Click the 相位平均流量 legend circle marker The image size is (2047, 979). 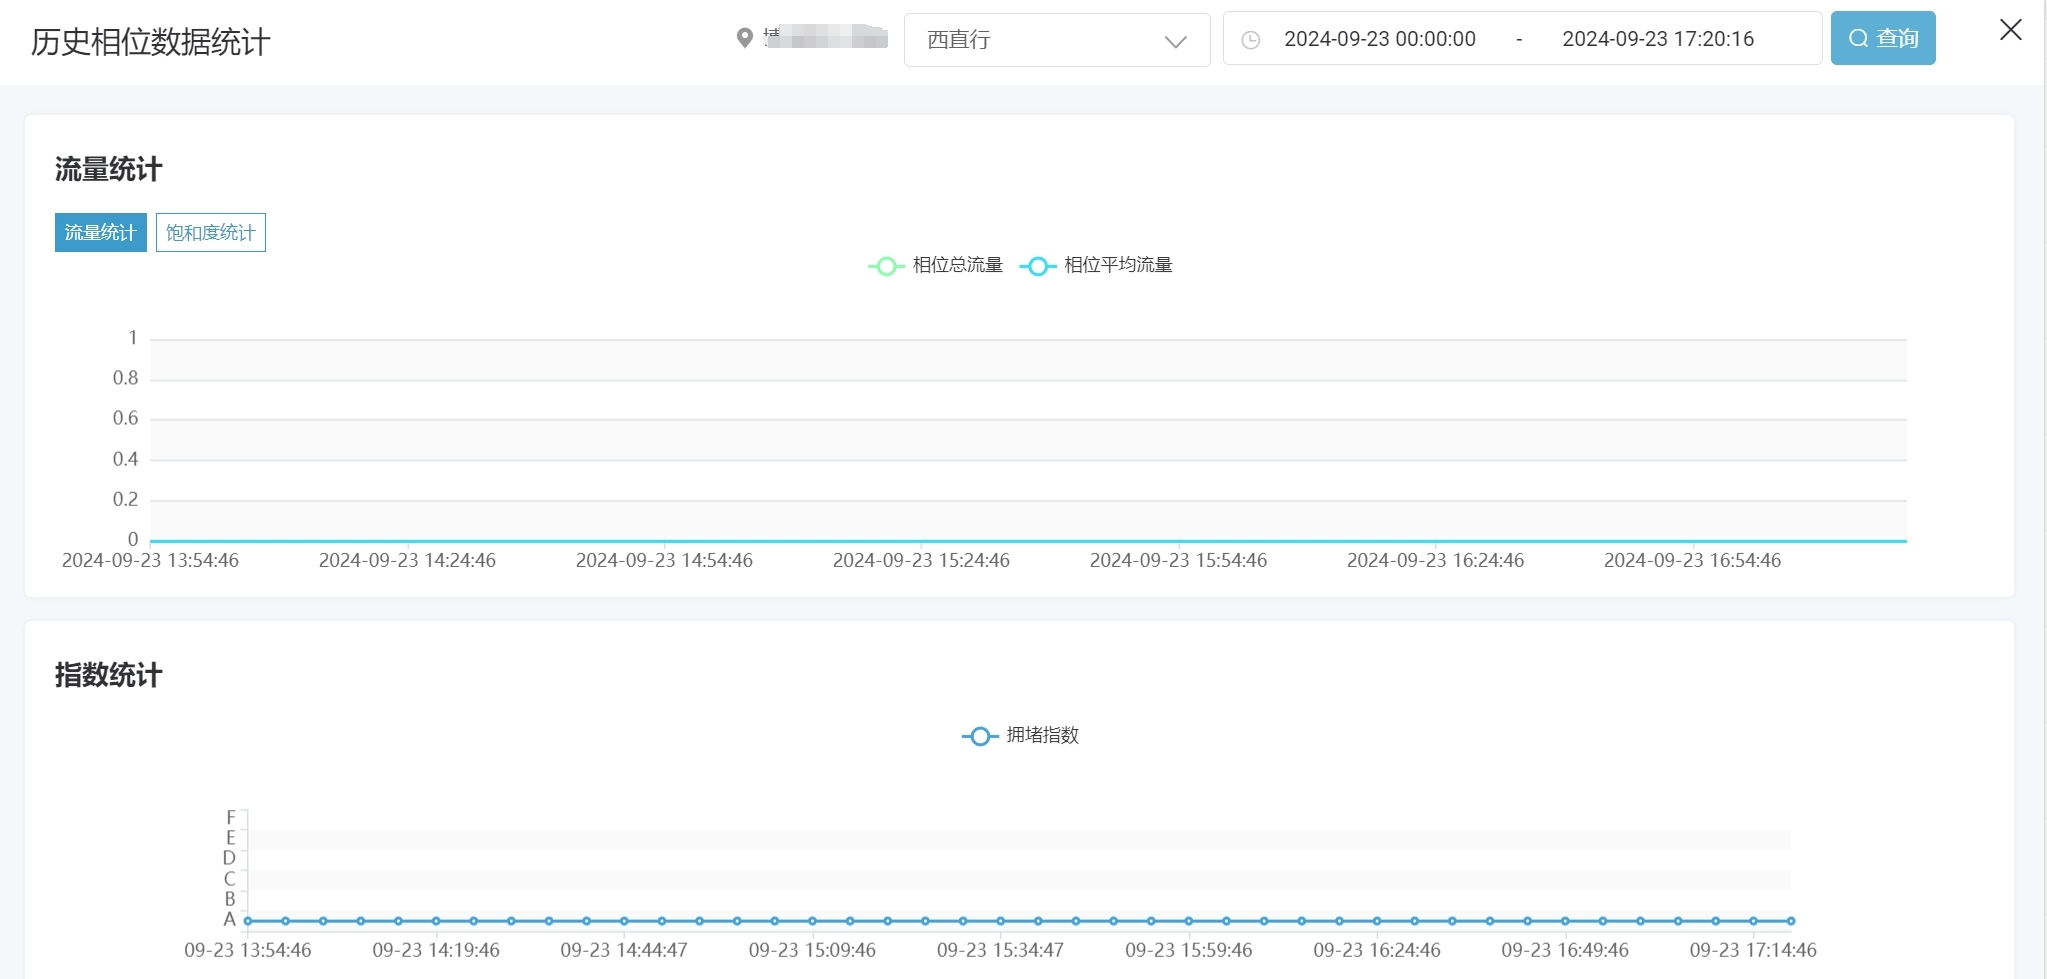pos(1038,266)
